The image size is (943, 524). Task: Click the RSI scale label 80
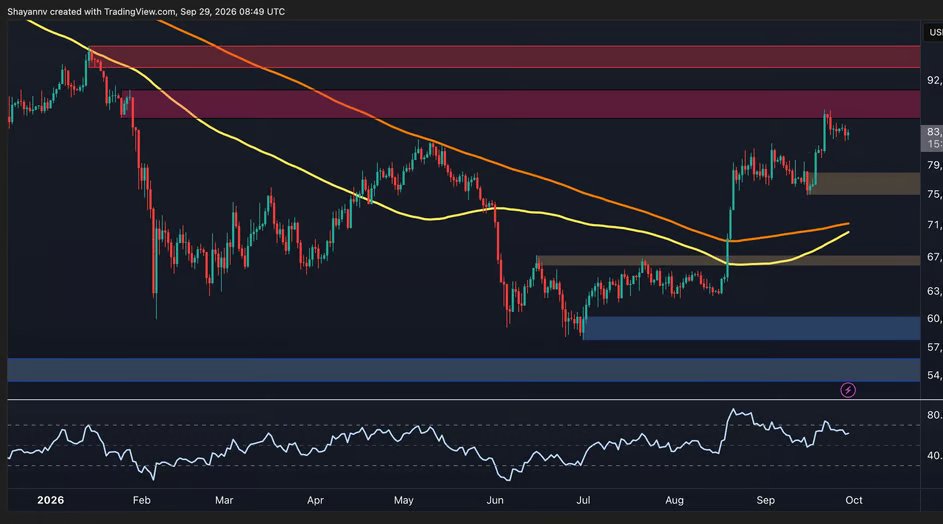(x=935, y=415)
